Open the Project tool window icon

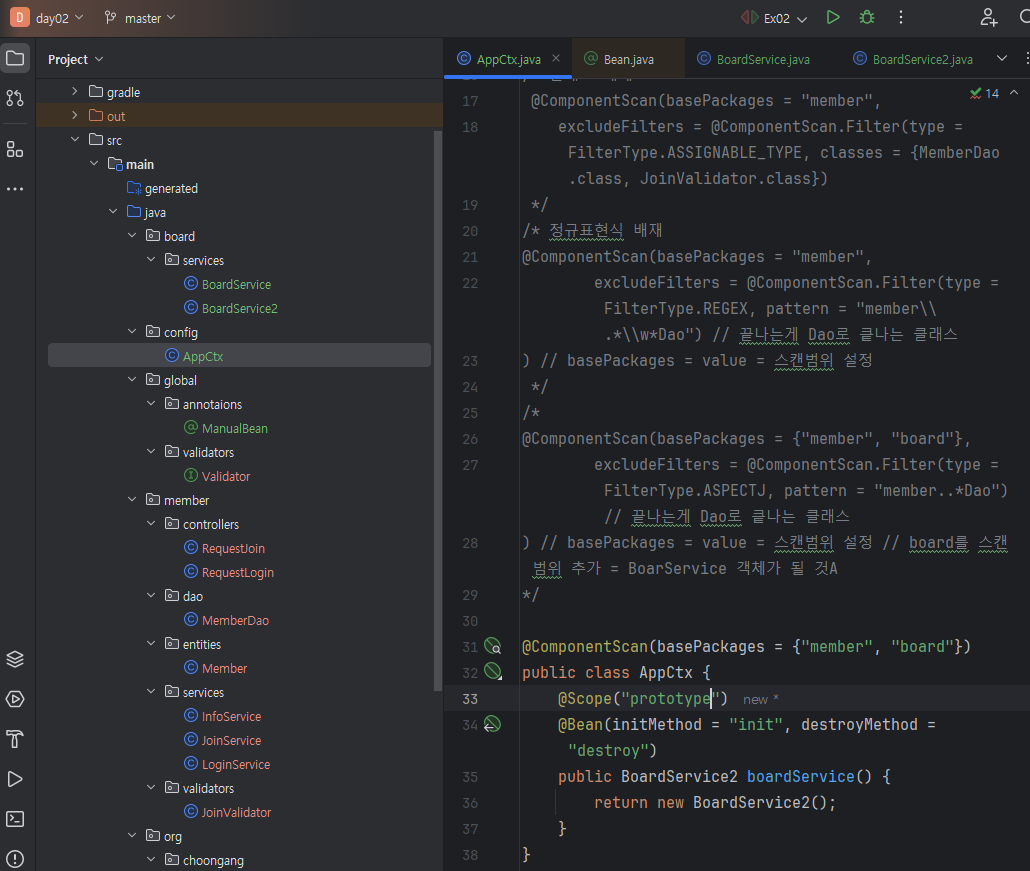click(x=15, y=59)
